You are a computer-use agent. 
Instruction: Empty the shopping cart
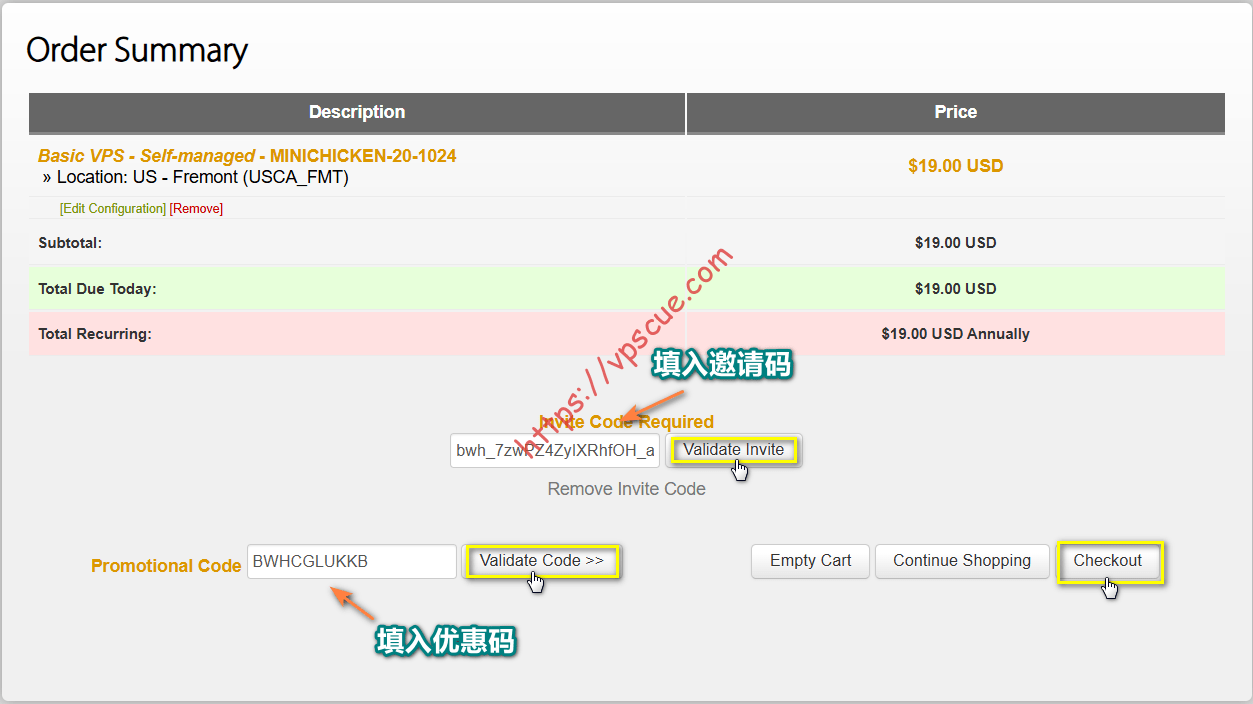(810, 561)
